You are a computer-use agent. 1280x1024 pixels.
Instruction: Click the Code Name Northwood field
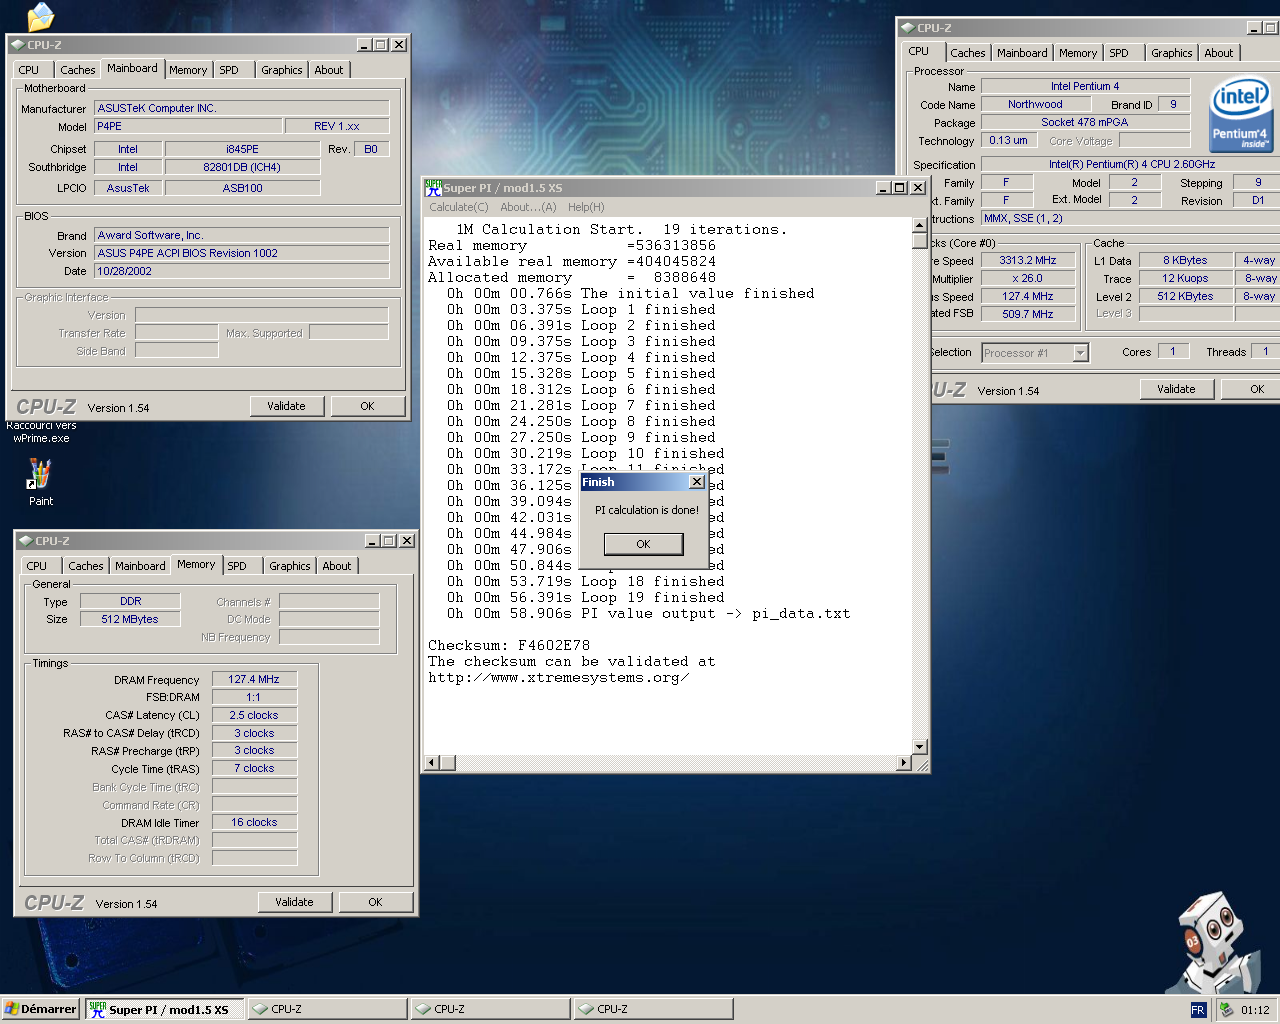[1035, 104]
